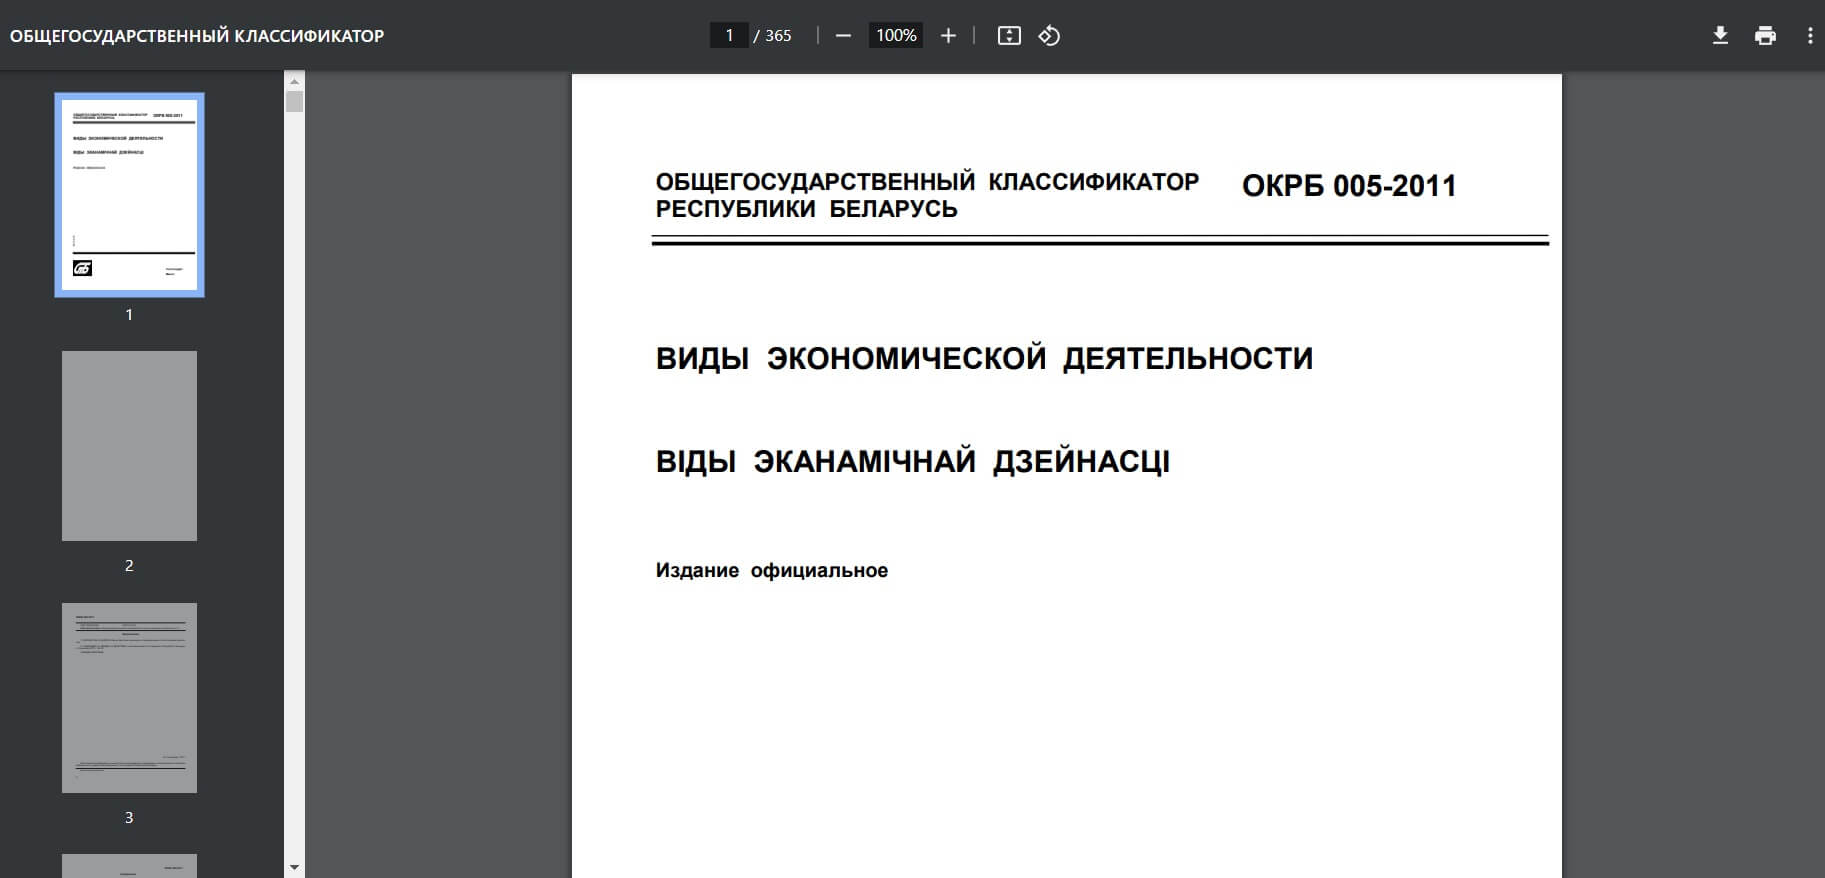Click the text 'РЕСПУБЛИКИ БЕЛАРУСЬ'

806,209
